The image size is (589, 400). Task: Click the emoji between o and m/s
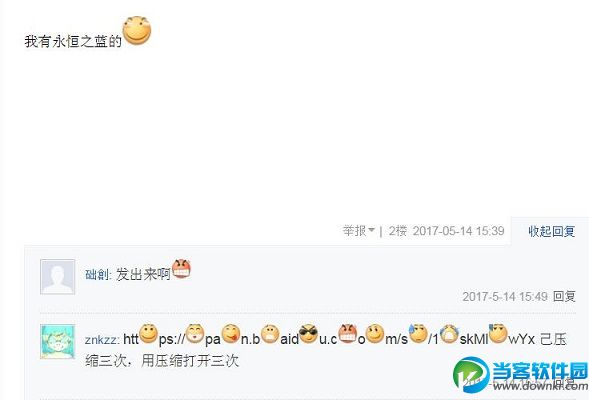tap(375, 334)
